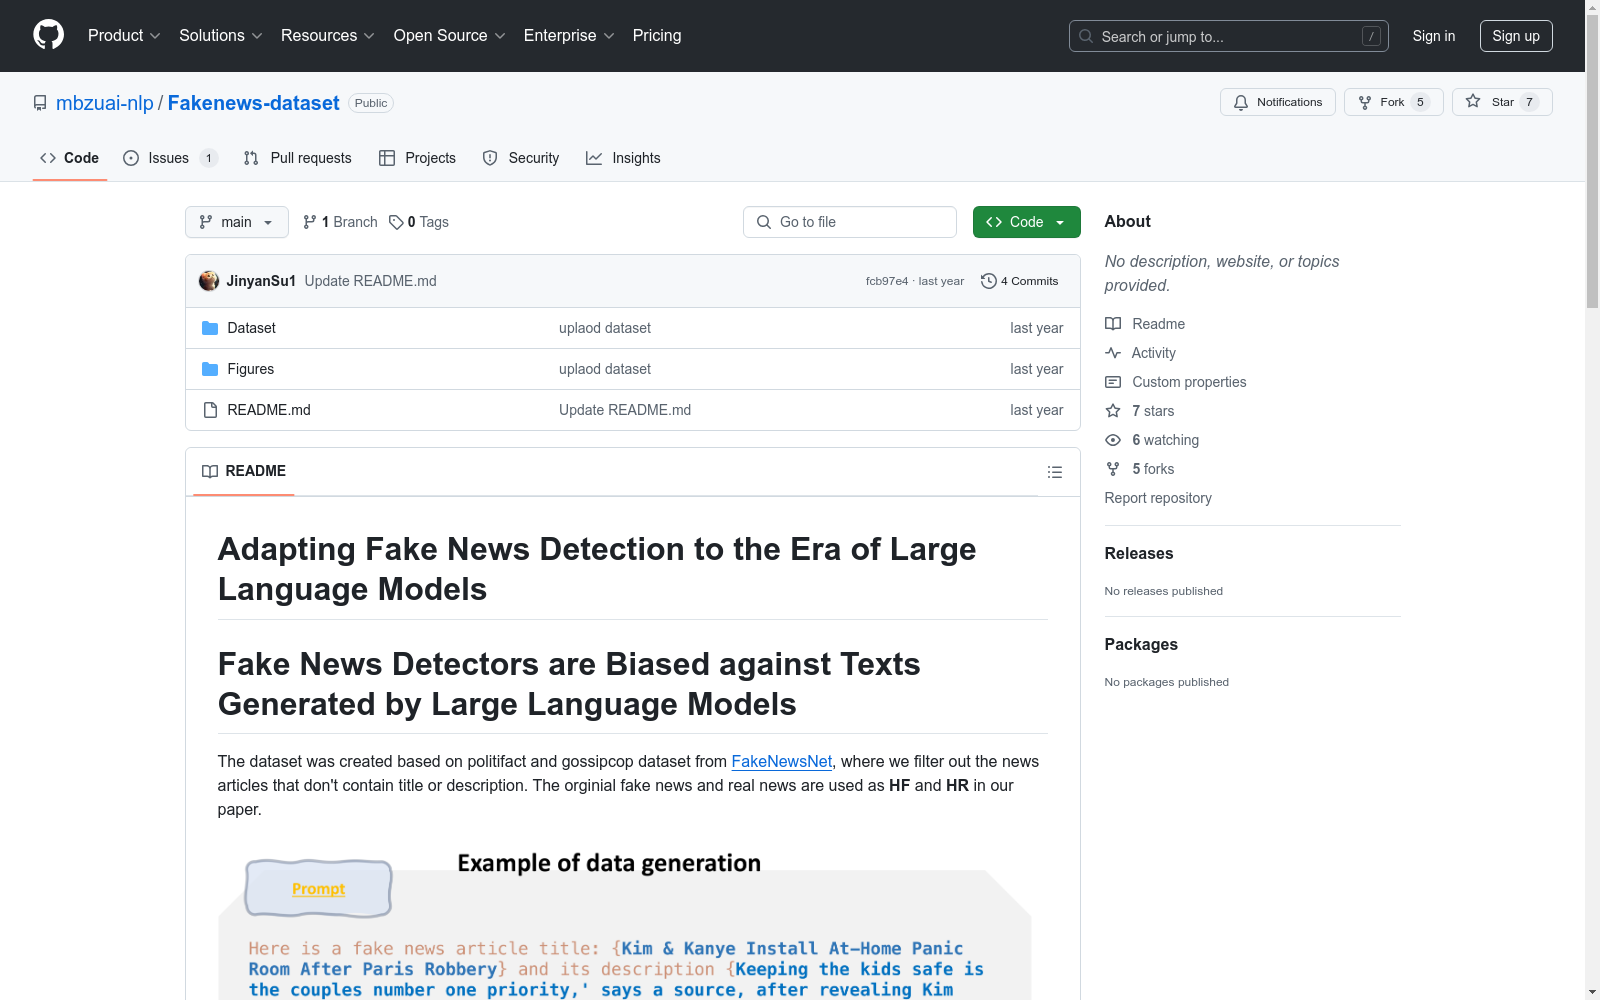The image size is (1600, 1000).
Task: Open the Packages heading link
Action: [x=1141, y=644]
